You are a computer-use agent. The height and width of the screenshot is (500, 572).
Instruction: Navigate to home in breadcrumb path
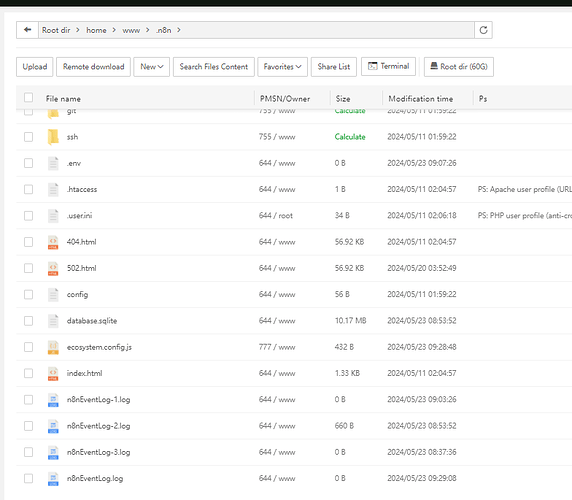point(96,30)
